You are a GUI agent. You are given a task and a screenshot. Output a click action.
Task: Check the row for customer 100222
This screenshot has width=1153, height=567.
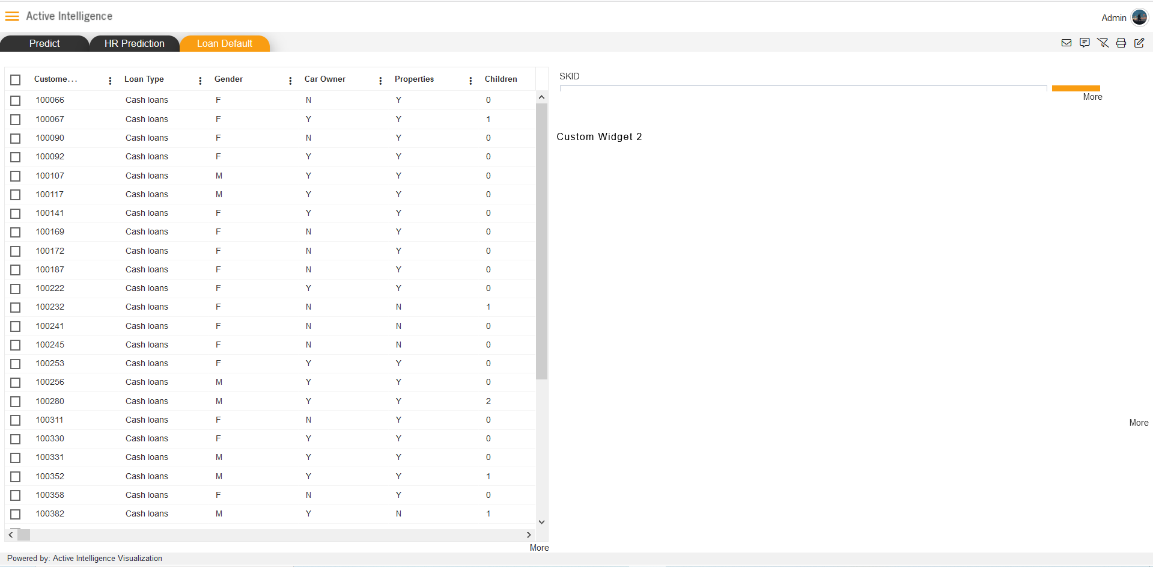click(15, 288)
